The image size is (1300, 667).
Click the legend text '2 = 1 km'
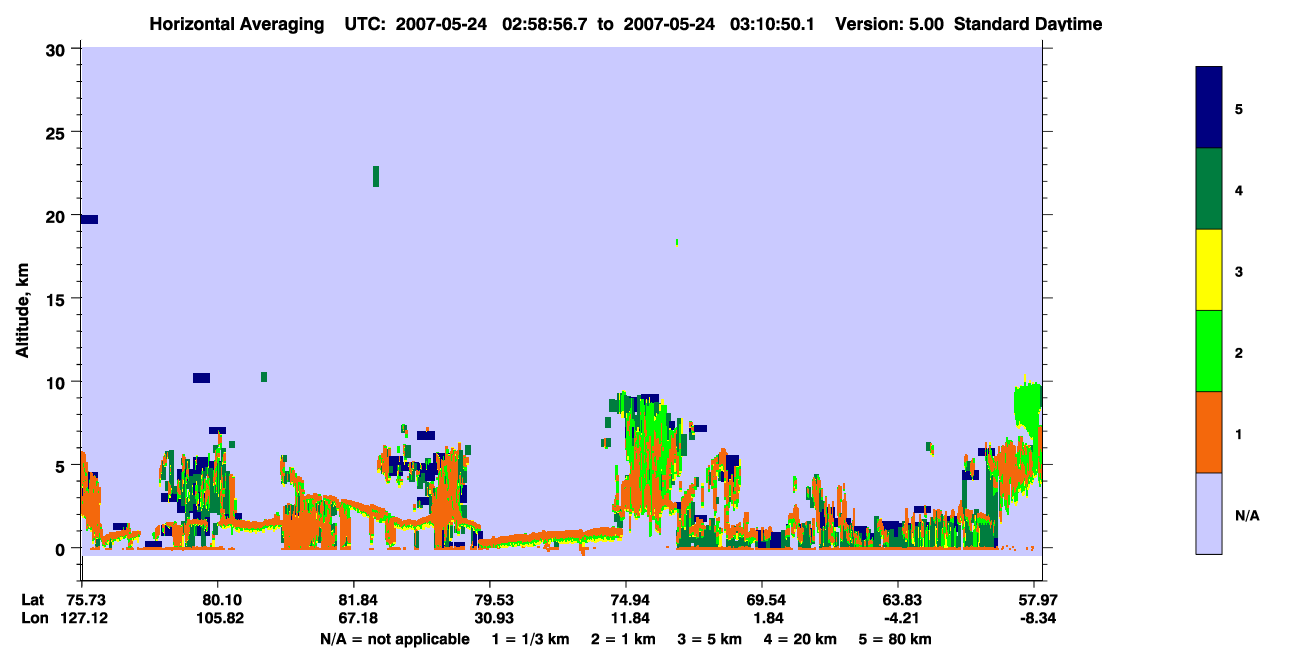pos(623,639)
